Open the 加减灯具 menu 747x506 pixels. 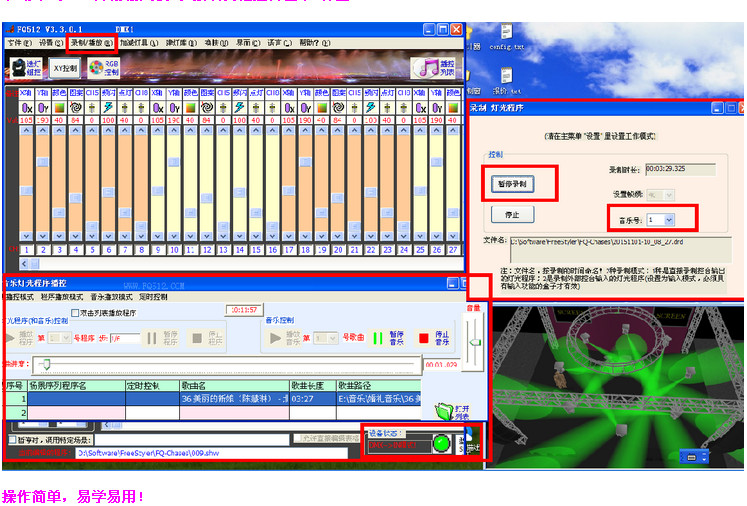(139, 43)
